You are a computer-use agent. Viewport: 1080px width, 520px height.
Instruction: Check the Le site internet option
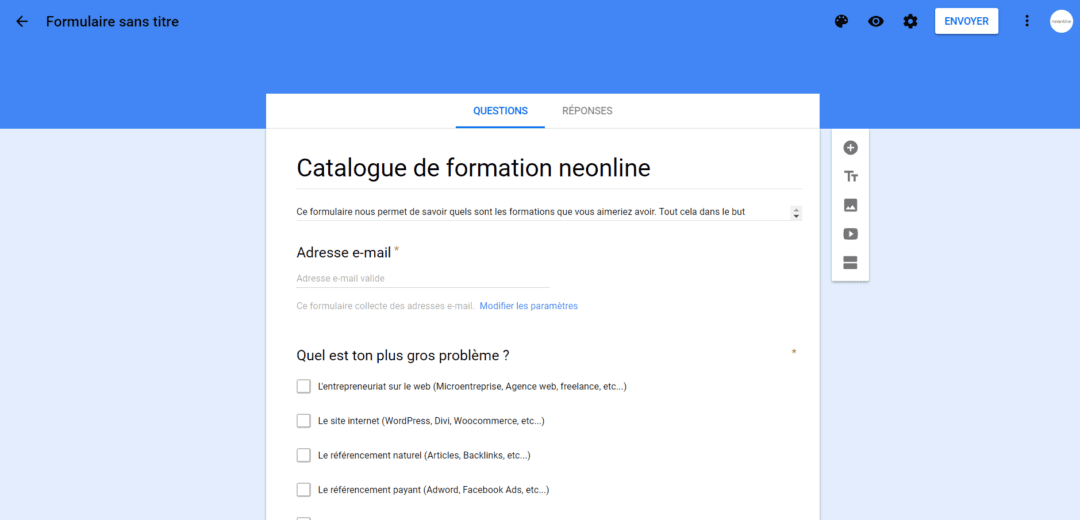(304, 421)
